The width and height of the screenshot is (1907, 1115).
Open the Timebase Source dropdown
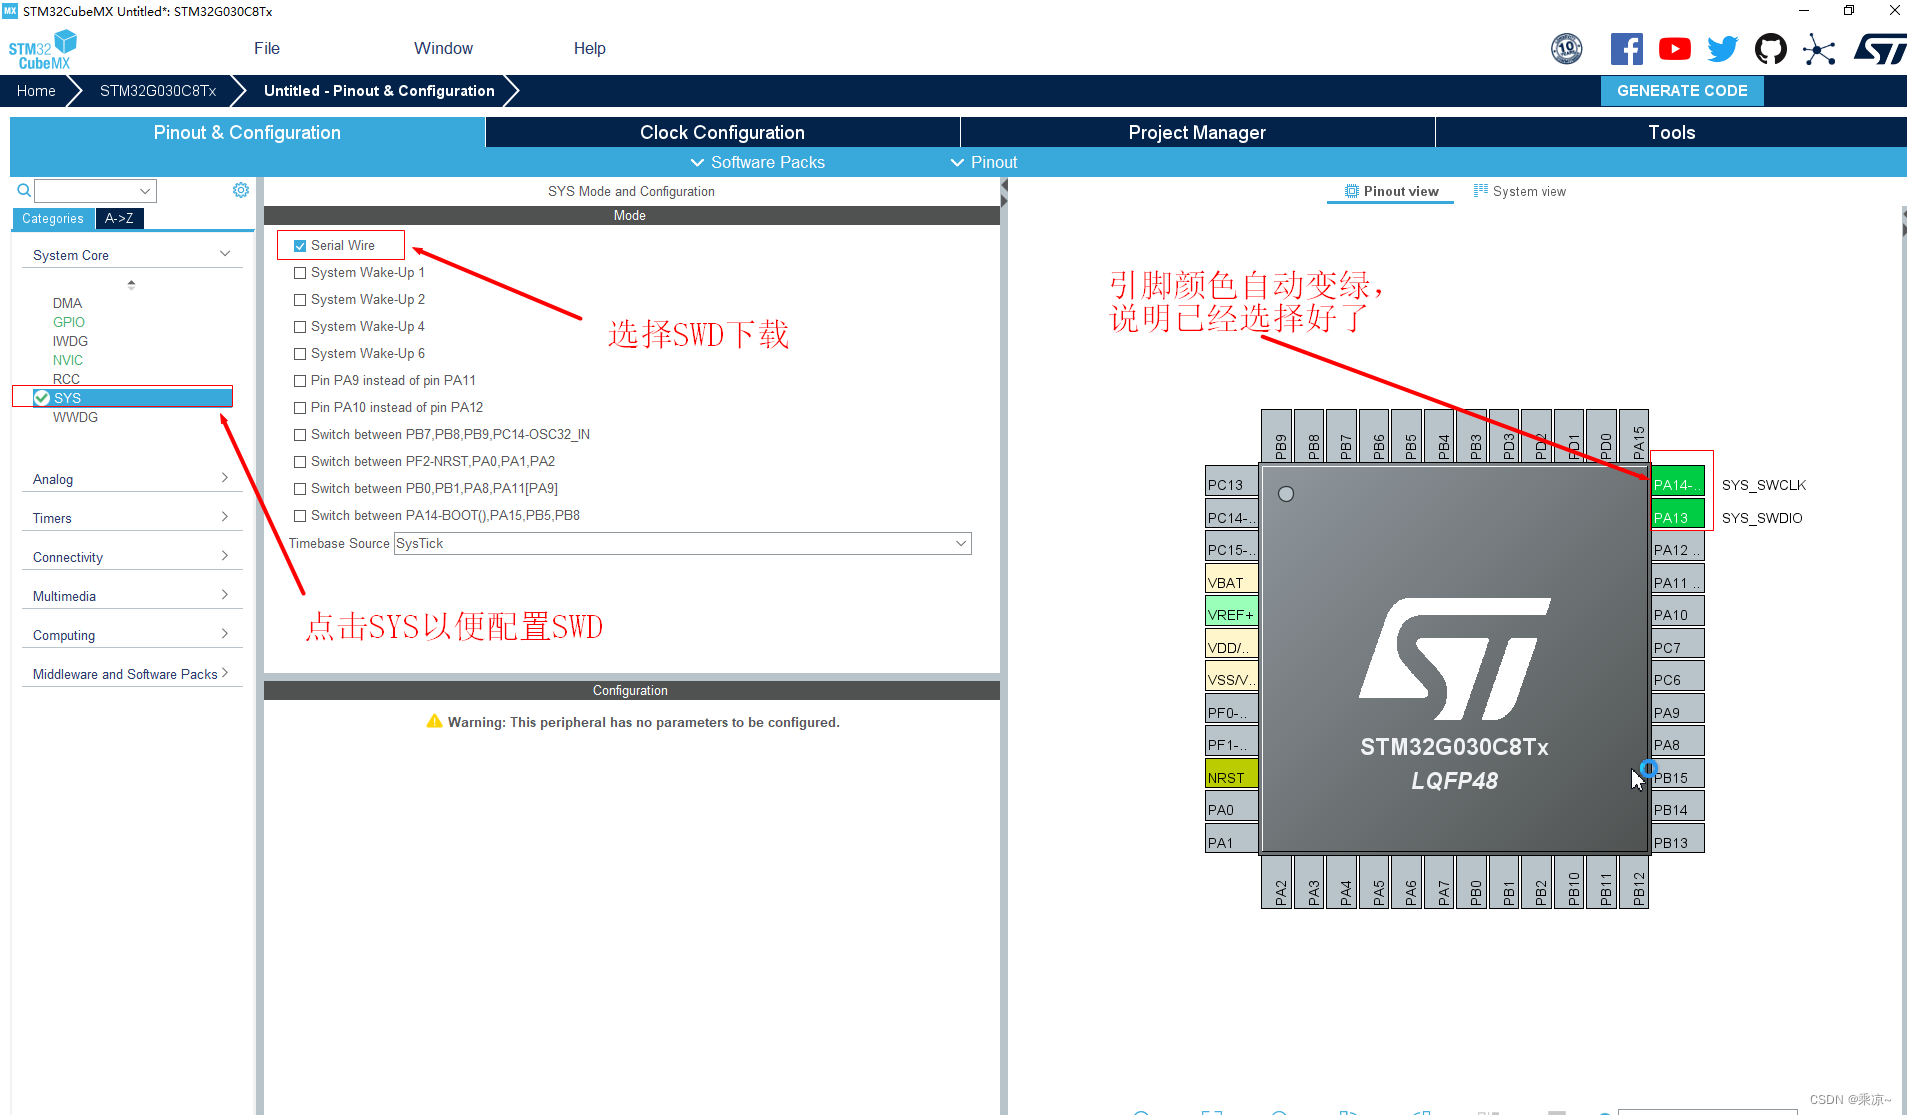(x=682, y=543)
